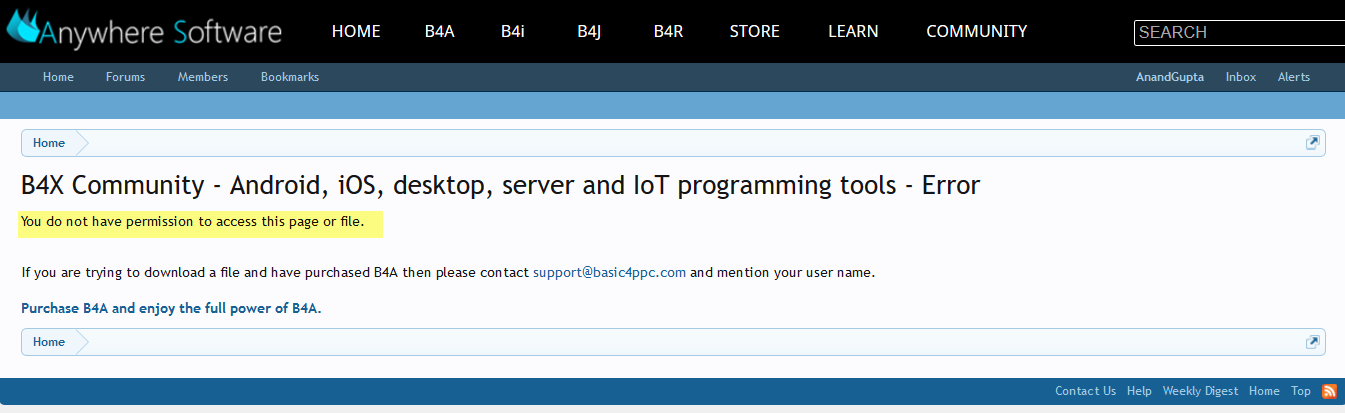This screenshot has width=1345, height=413.
Task: Open the HOME main menu item
Action: 356,31
